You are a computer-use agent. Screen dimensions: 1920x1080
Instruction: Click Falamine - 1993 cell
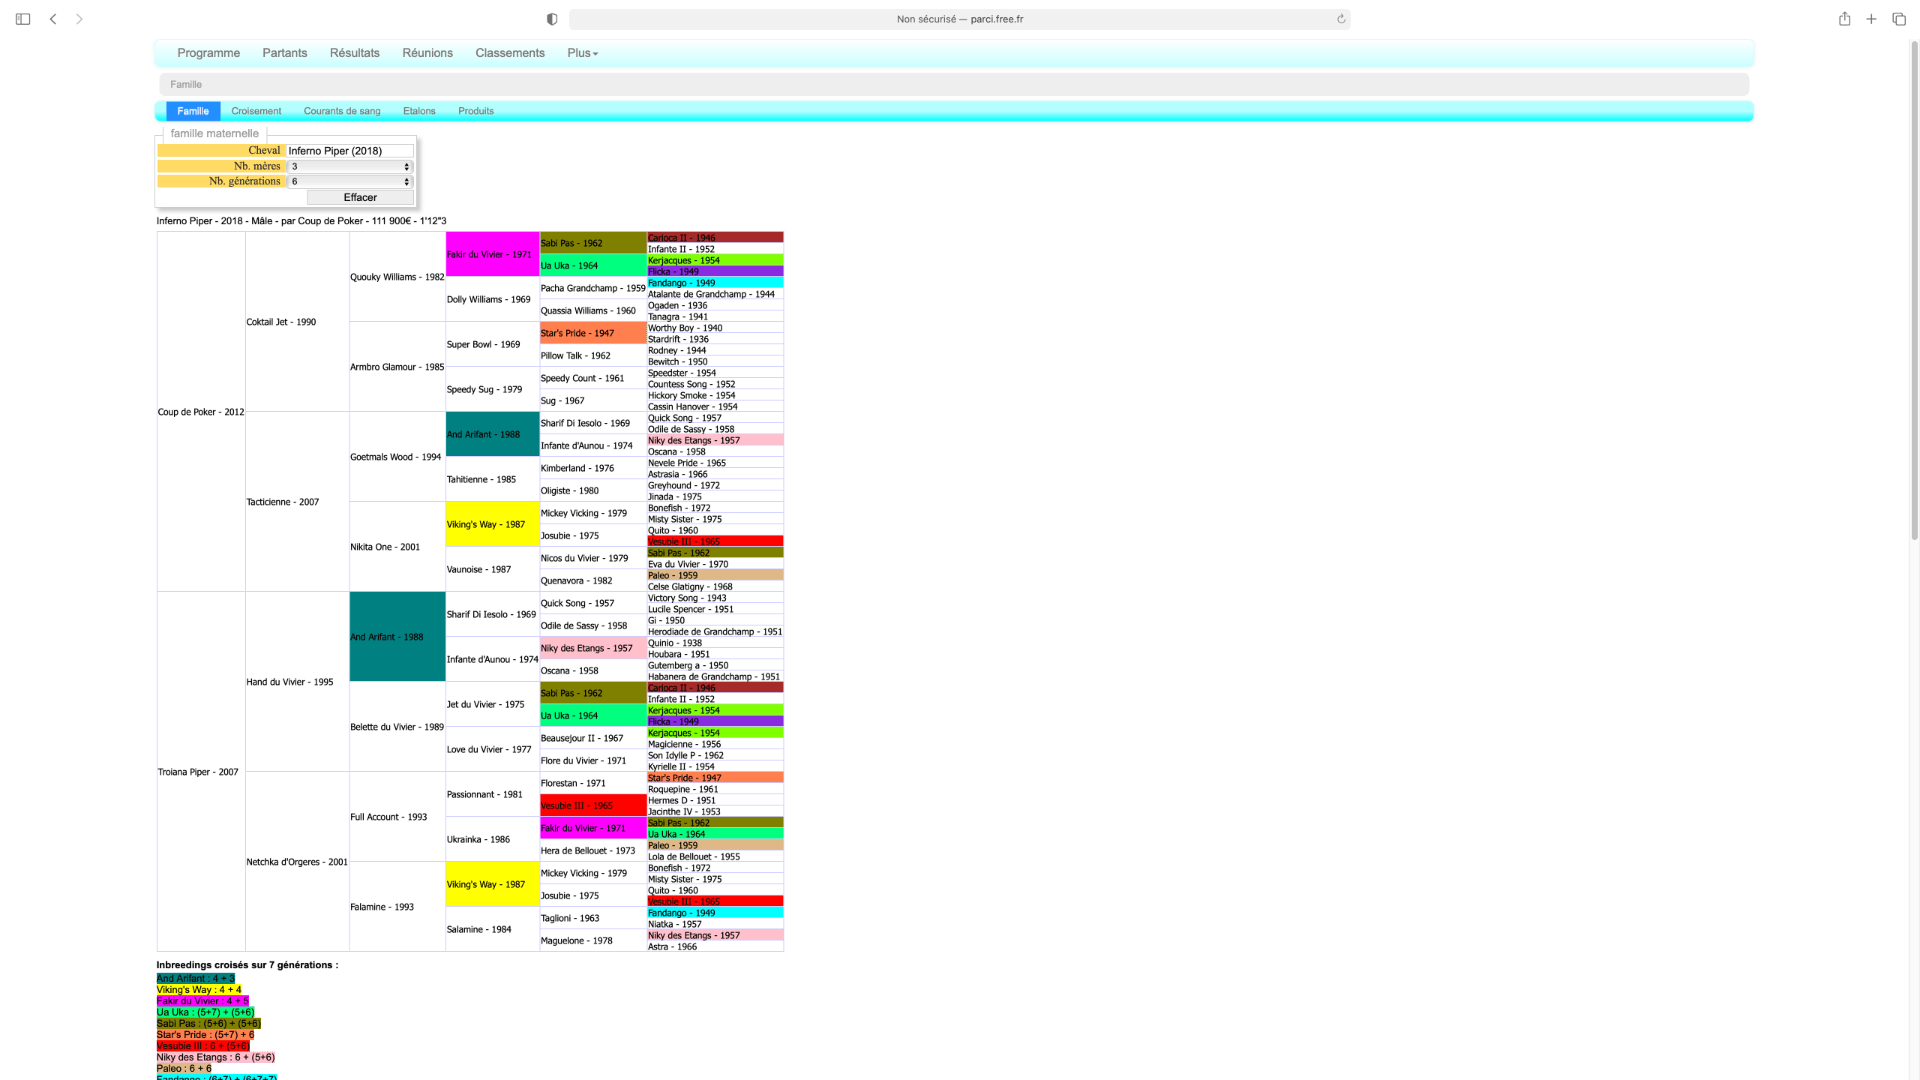click(x=397, y=907)
